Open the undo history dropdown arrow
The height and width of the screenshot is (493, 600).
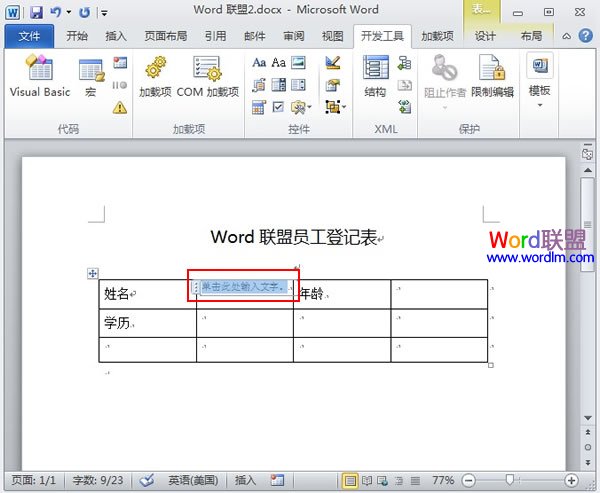click(x=69, y=12)
